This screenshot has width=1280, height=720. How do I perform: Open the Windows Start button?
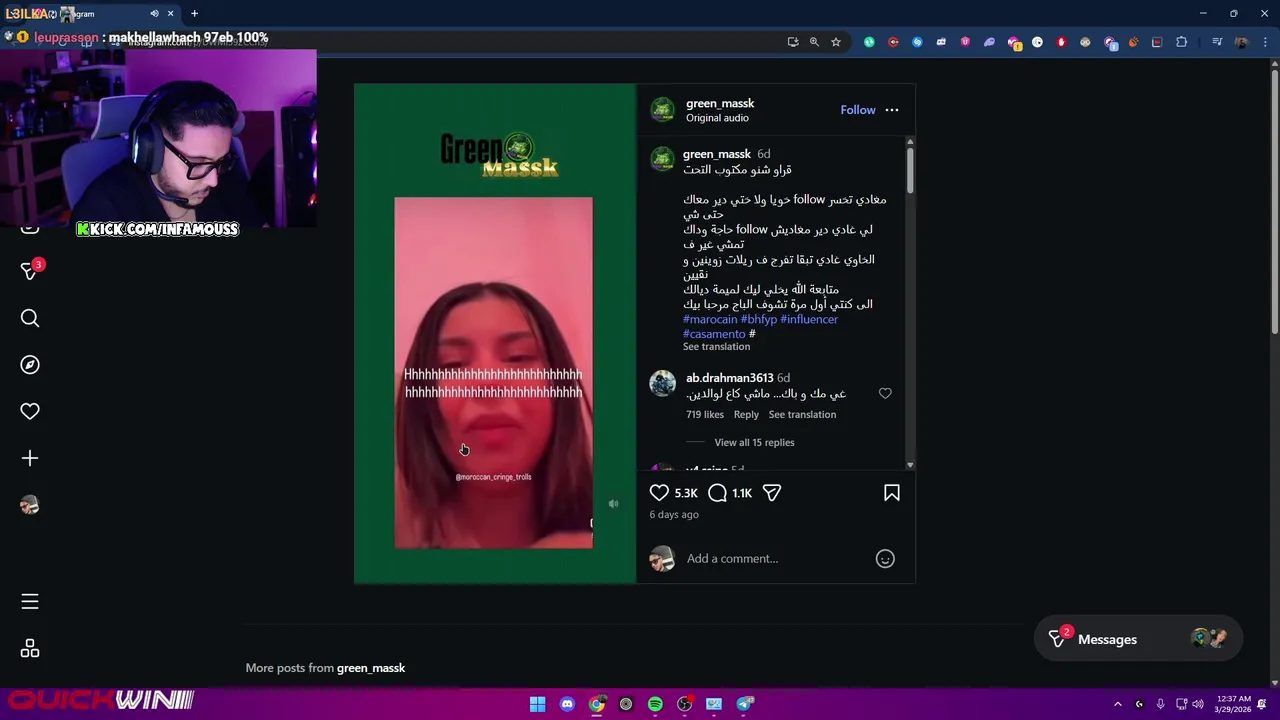(537, 704)
